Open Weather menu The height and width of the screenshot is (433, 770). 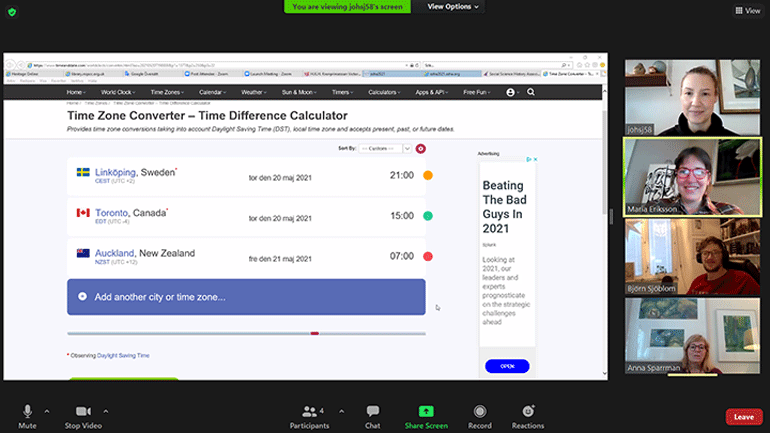coord(253,92)
